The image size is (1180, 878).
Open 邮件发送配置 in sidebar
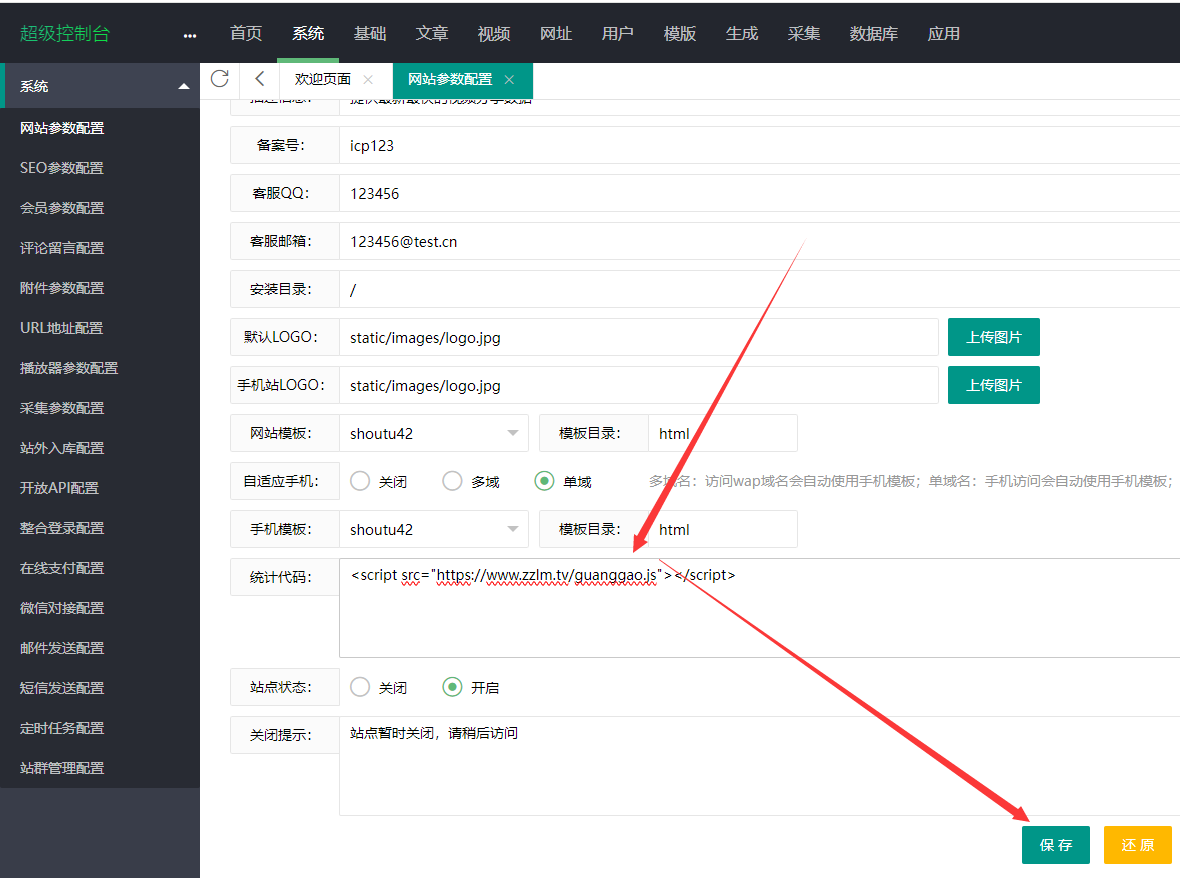62,648
